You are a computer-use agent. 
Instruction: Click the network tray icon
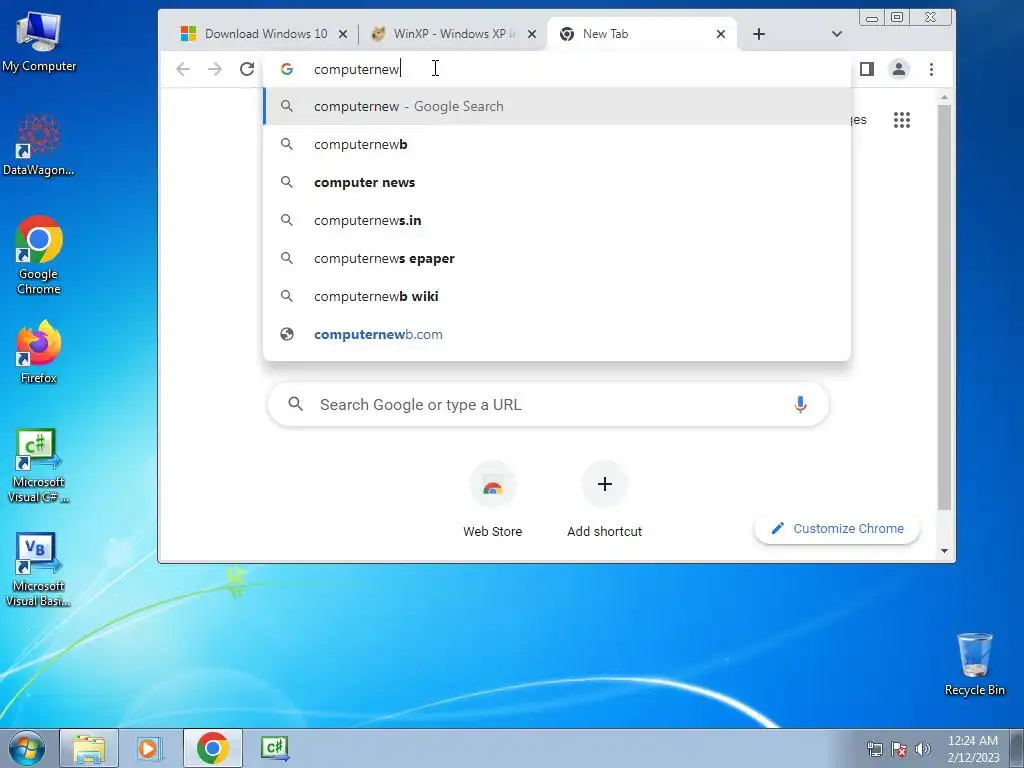tap(874, 749)
